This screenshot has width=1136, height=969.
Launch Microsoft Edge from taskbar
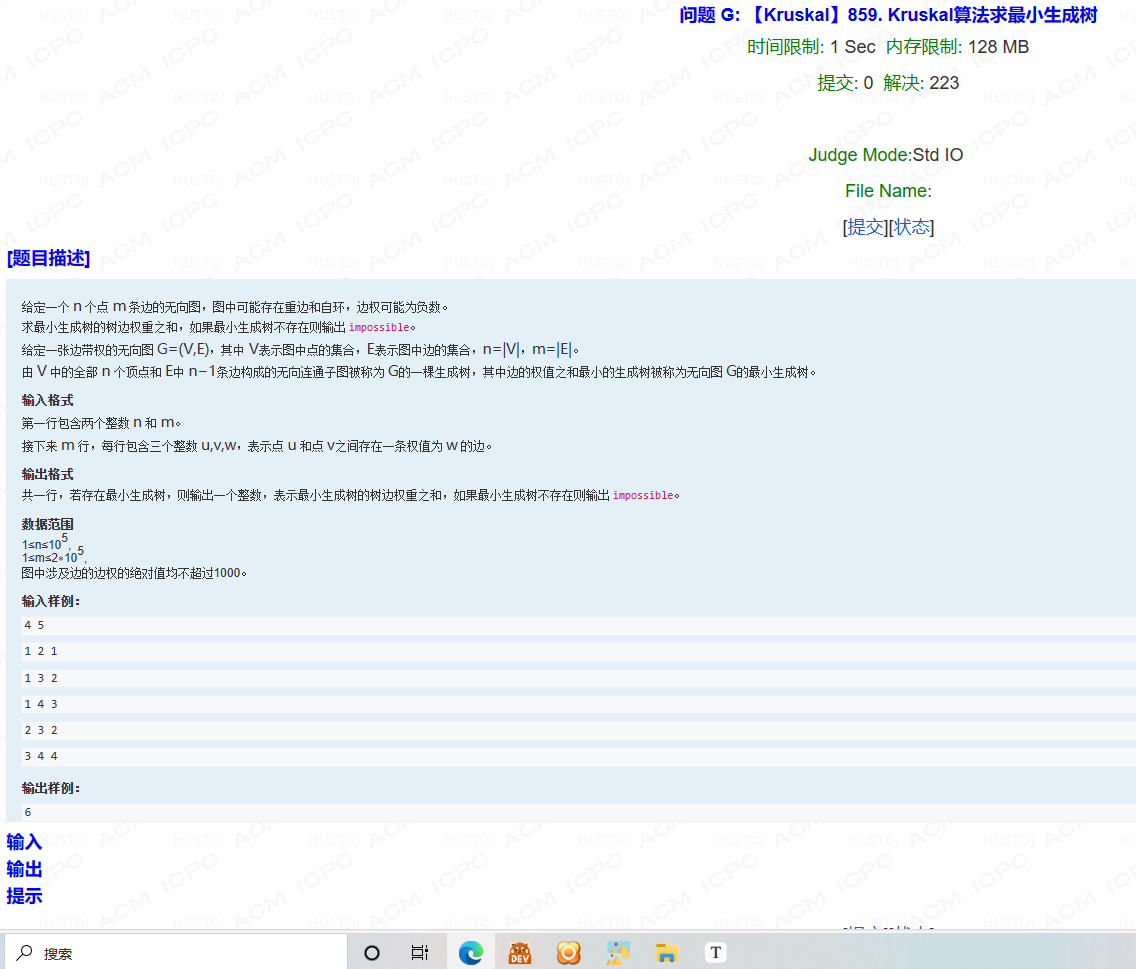point(471,952)
